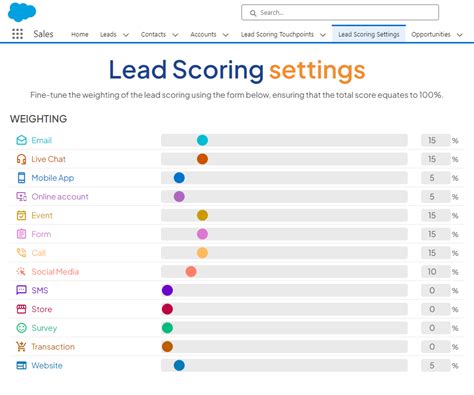Click the Email envelope icon
This screenshot has height=395, width=474.
tap(21, 140)
